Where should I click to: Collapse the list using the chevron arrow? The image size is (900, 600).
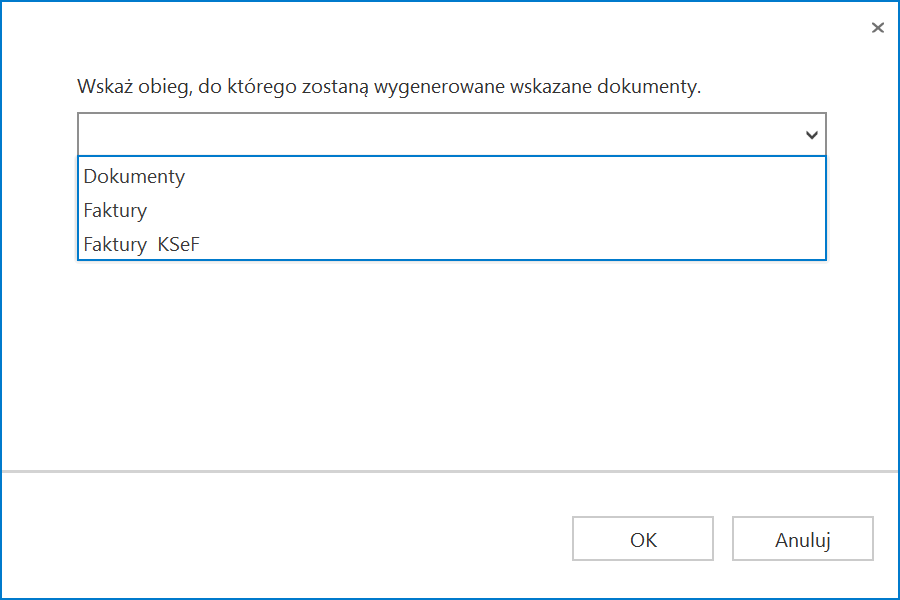[x=812, y=135]
